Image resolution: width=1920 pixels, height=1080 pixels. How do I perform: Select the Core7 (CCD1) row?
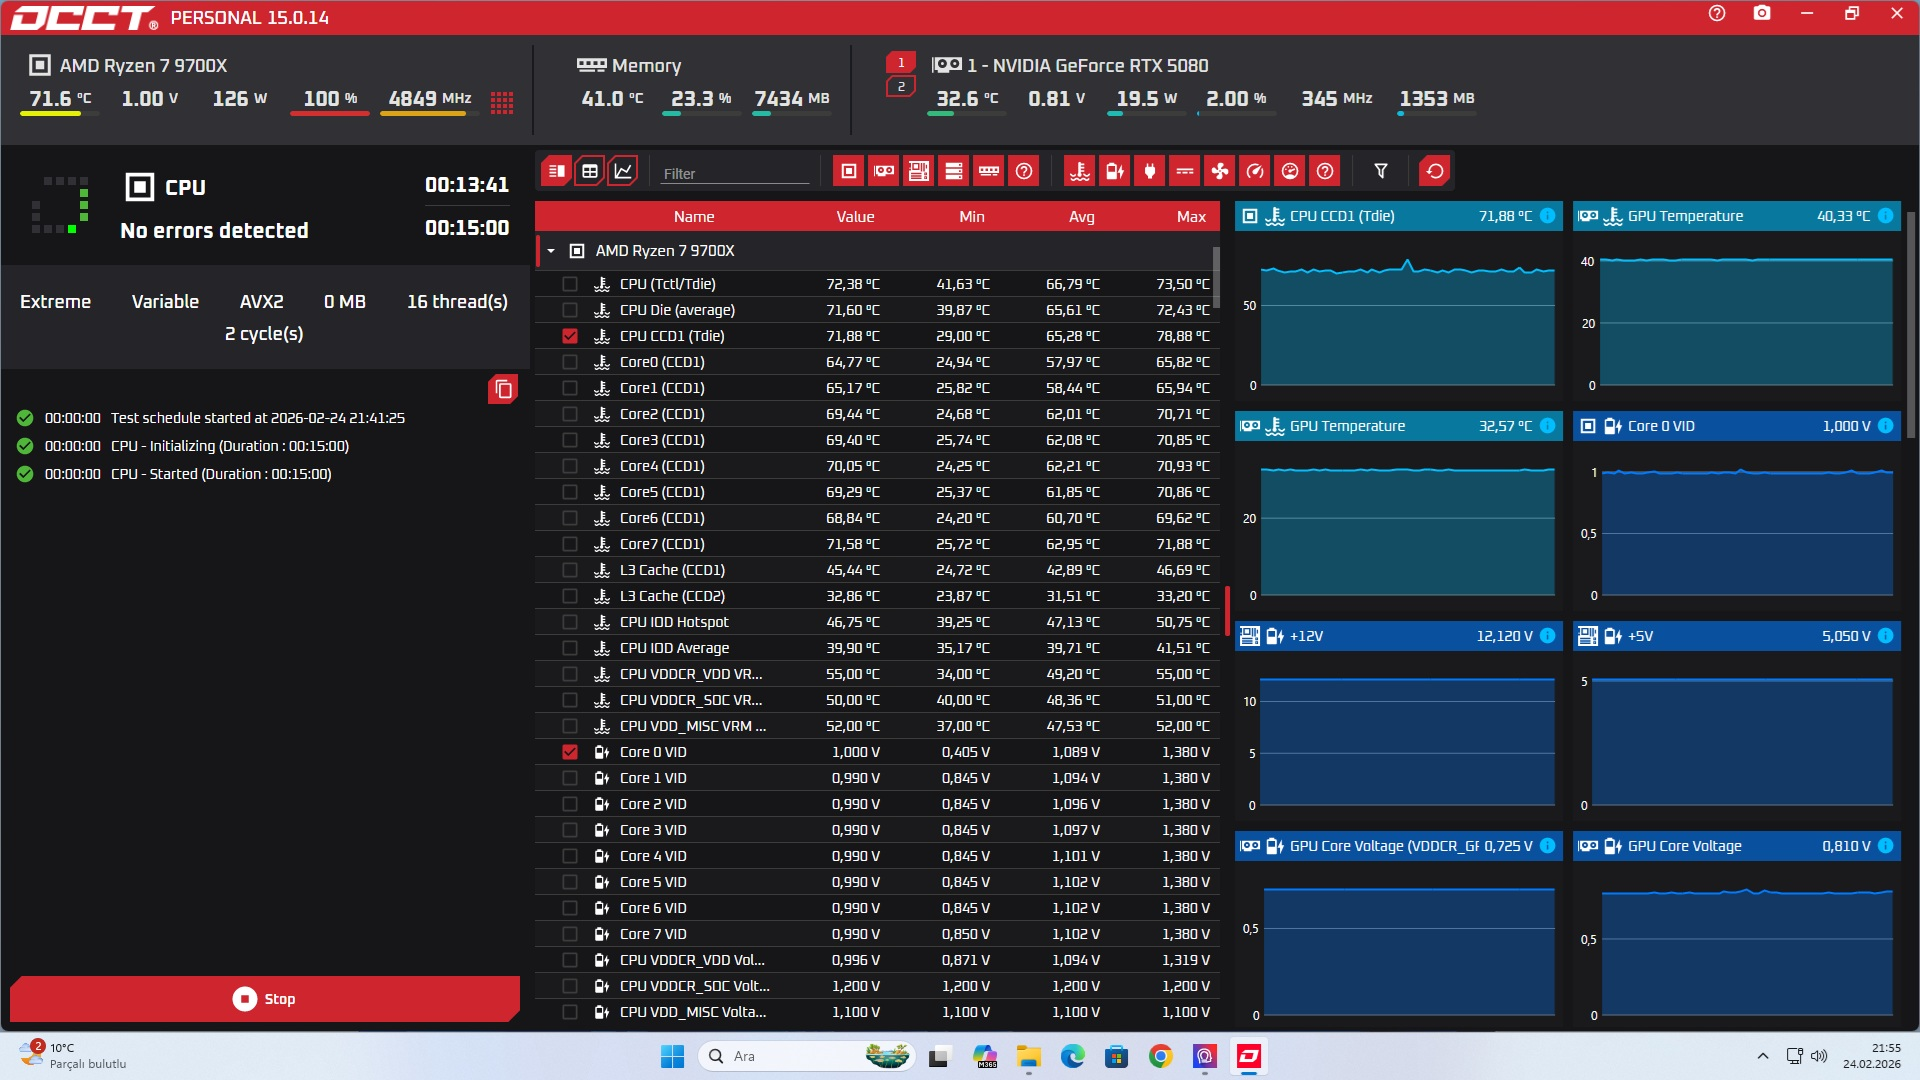(x=877, y=544)
